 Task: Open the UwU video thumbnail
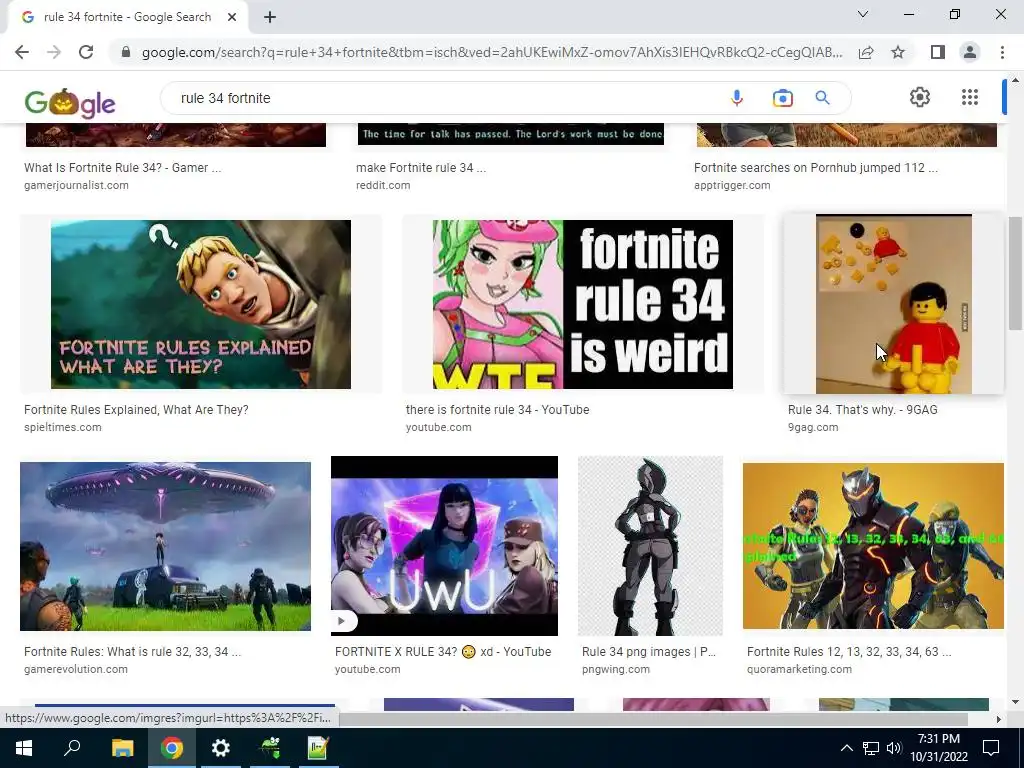[444, 546]
